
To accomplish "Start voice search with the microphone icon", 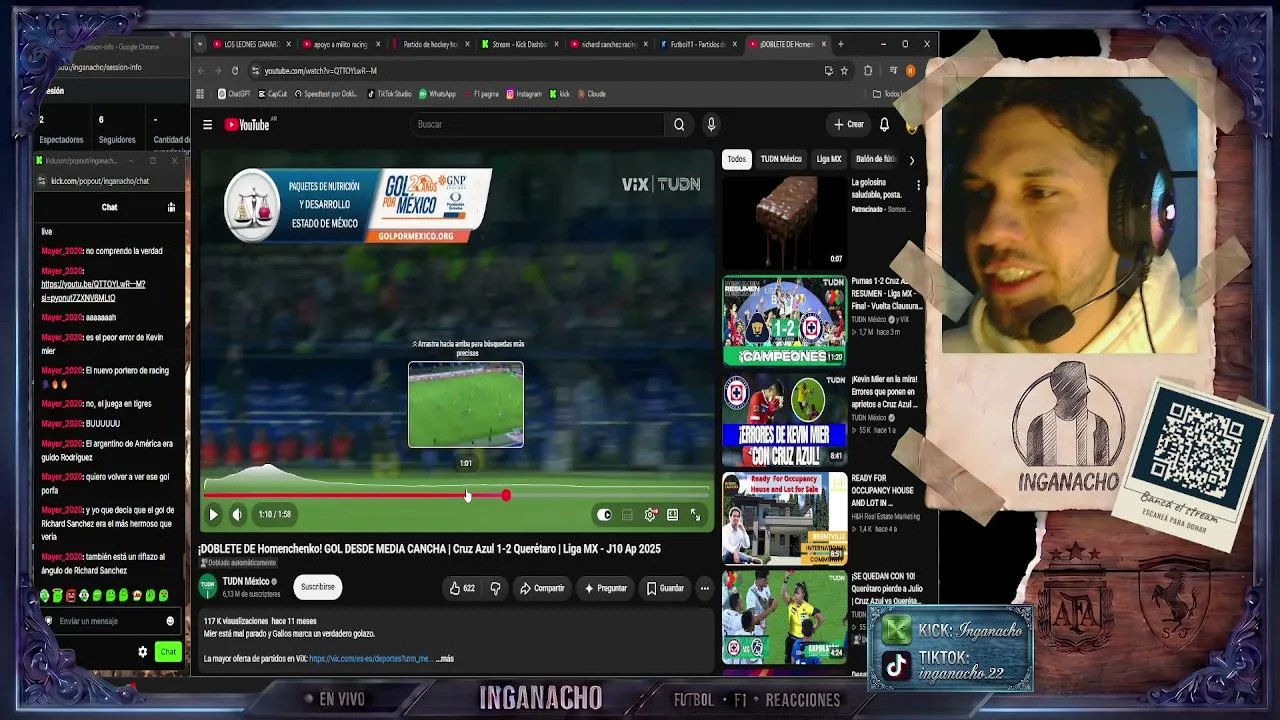I will tap(711, 125).
